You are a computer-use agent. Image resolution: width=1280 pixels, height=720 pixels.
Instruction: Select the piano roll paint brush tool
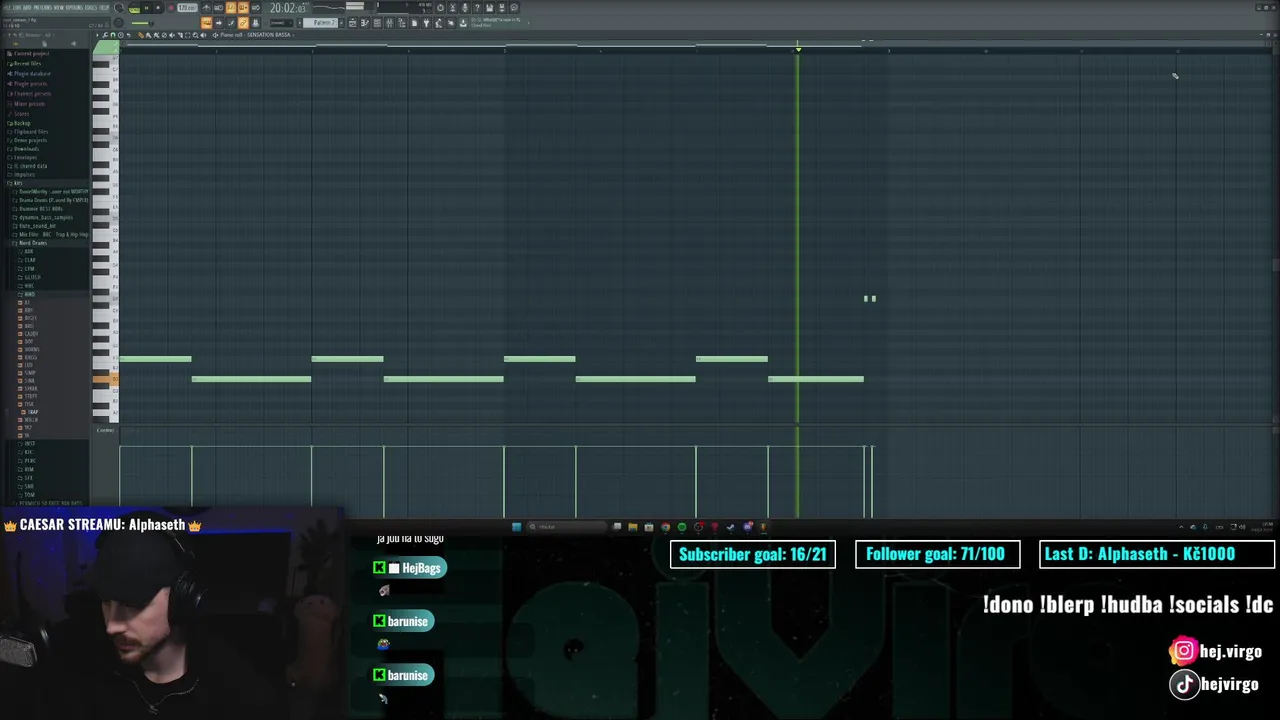point(148,35)
